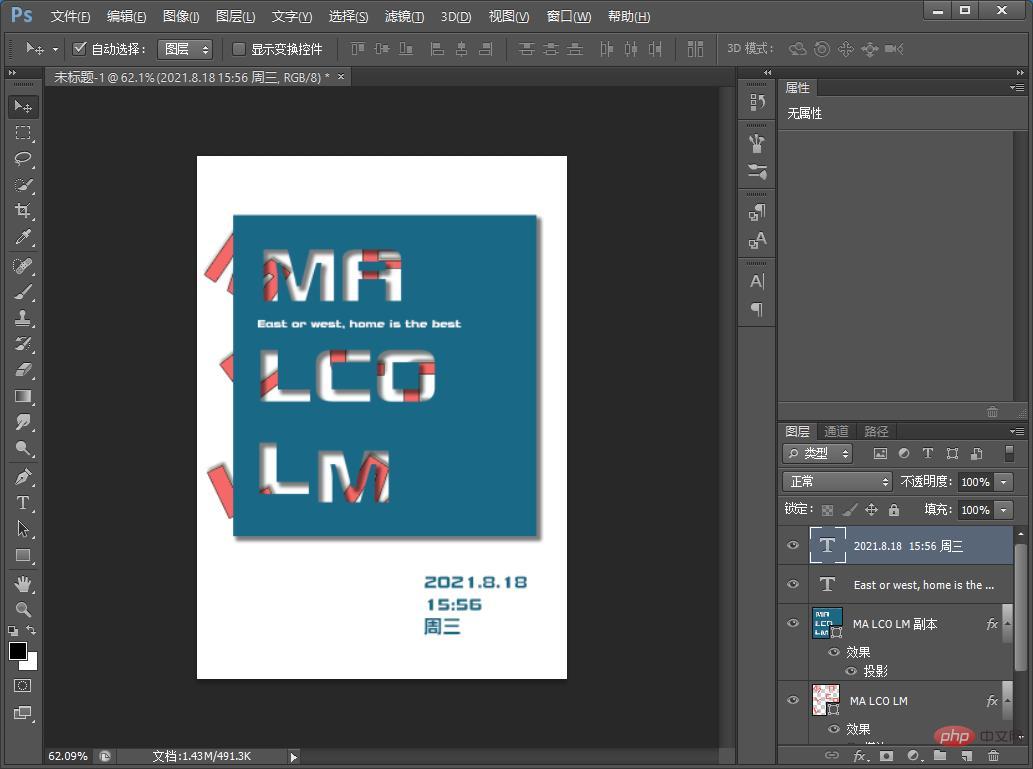Image resolution: width=1033 pixels, height=769 pixels.
Task: Toggle the Auto-Select checkbox
Action: [x=80, y=48]
